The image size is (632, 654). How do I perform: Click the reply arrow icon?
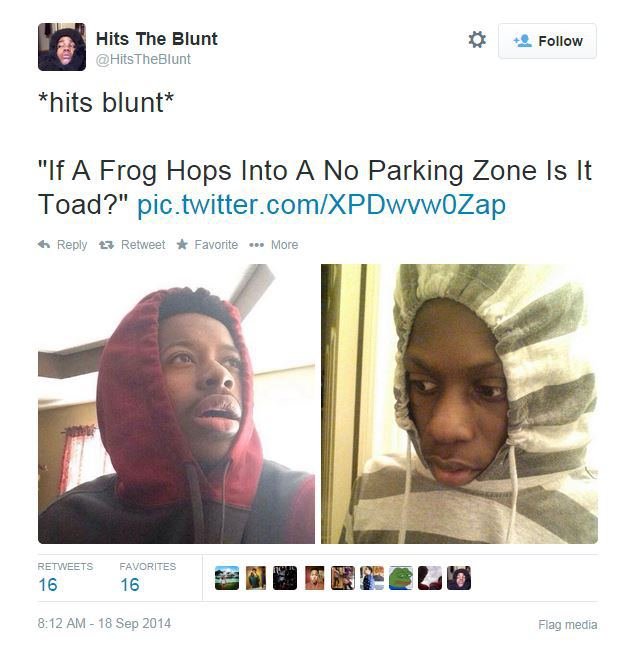coord(44,244)
